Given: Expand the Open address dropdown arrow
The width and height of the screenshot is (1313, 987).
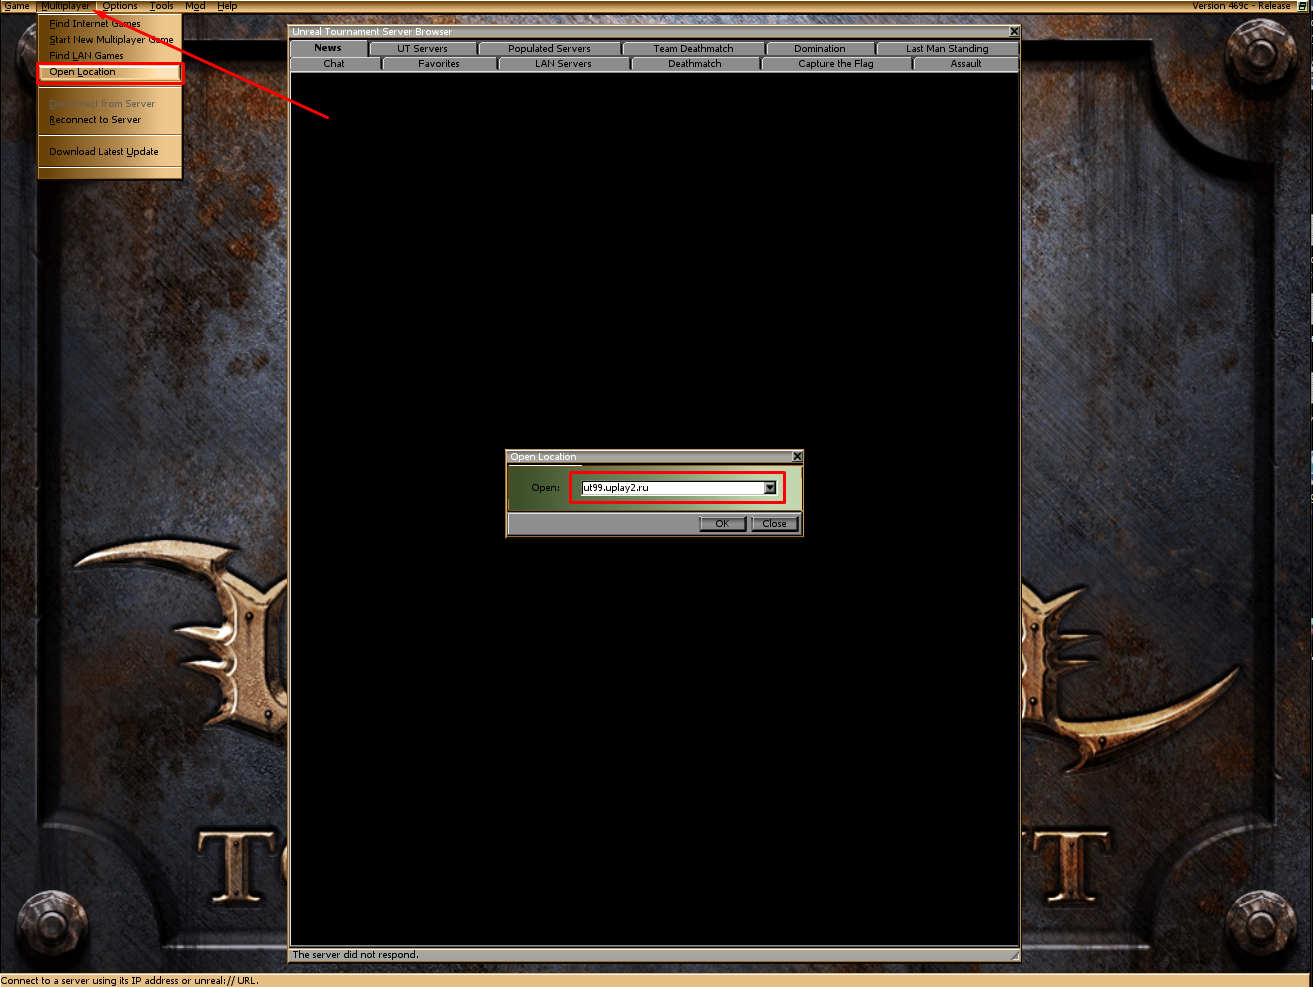Looking at the screenshot, I should (x=770, y=488).
